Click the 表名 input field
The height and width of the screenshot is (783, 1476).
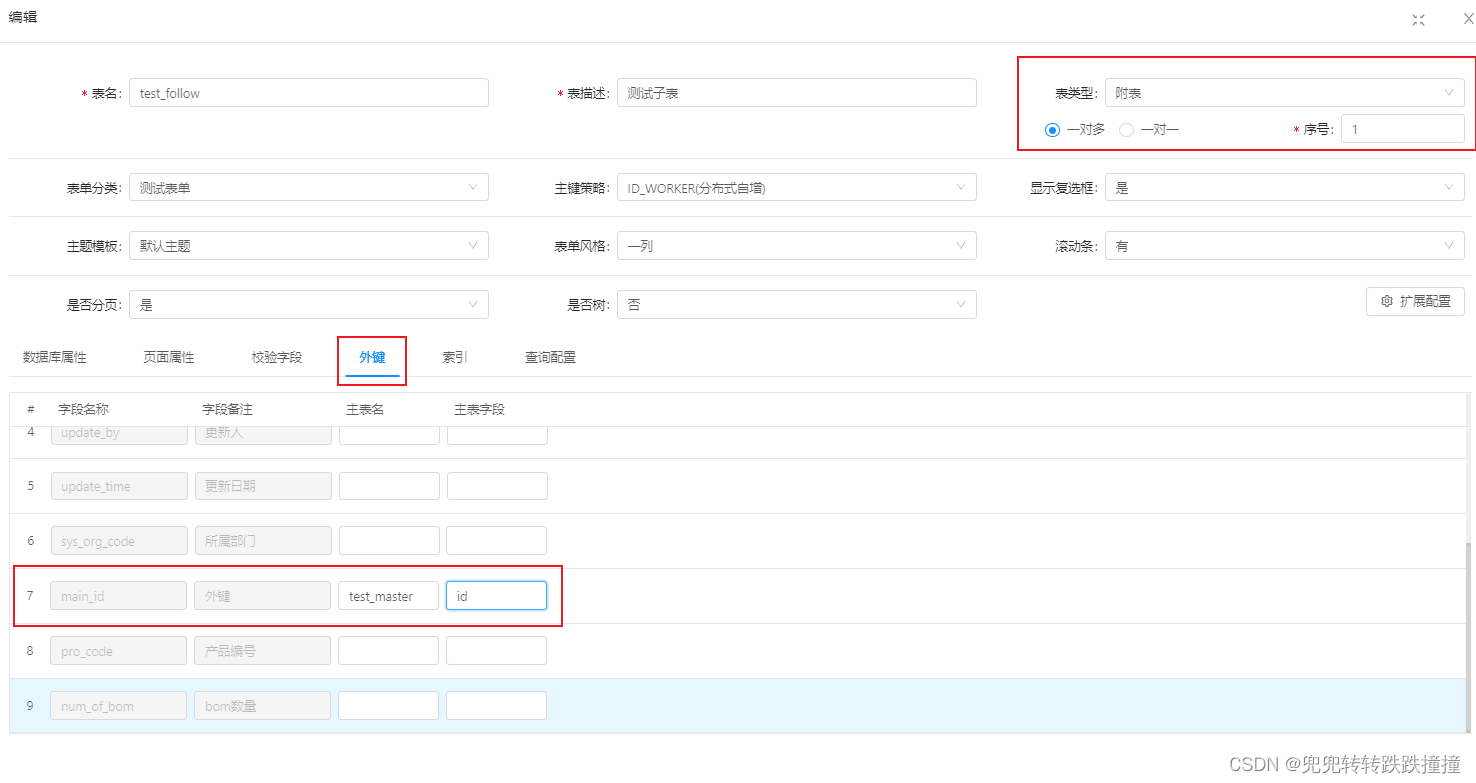tap(309, 93)
